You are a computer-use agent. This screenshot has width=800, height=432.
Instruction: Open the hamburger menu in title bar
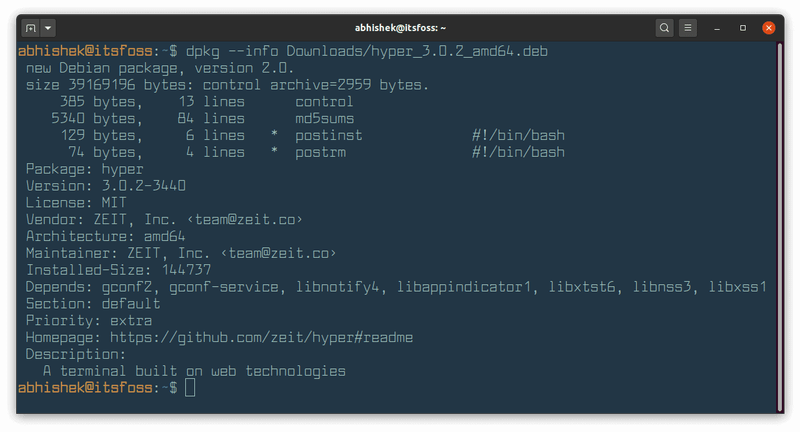(x=692, y=27)
